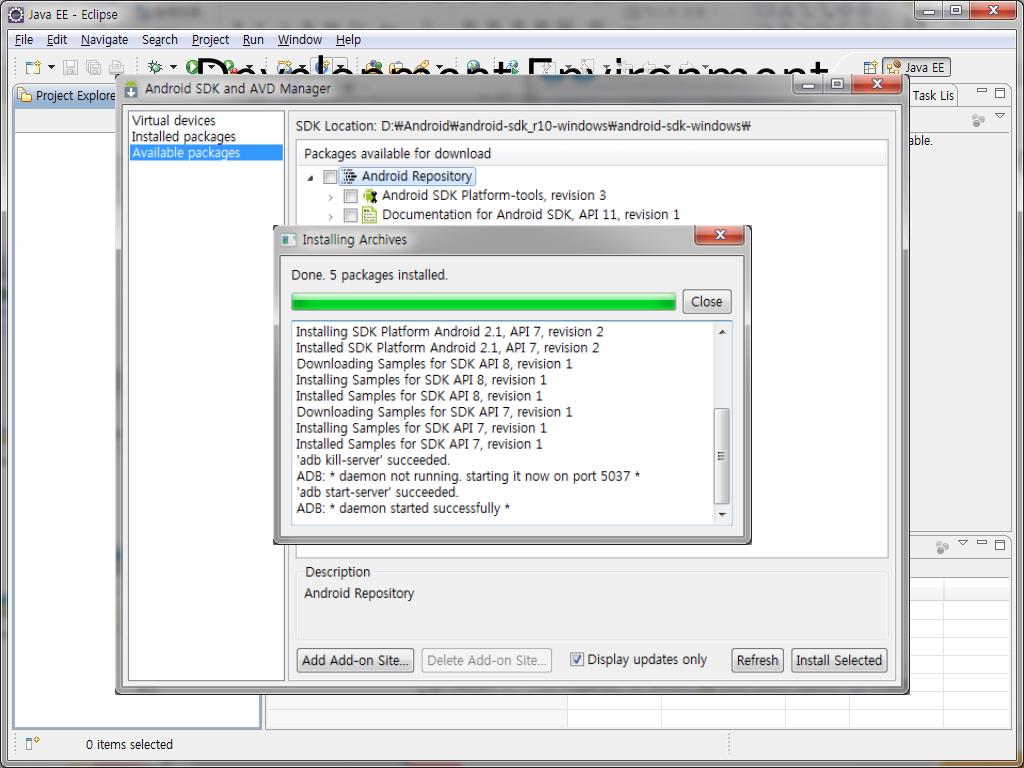This screenshot has width=1024, height=768.
Task: Check the Documentation for Android SDK checkbox
Action: [351, 215]
